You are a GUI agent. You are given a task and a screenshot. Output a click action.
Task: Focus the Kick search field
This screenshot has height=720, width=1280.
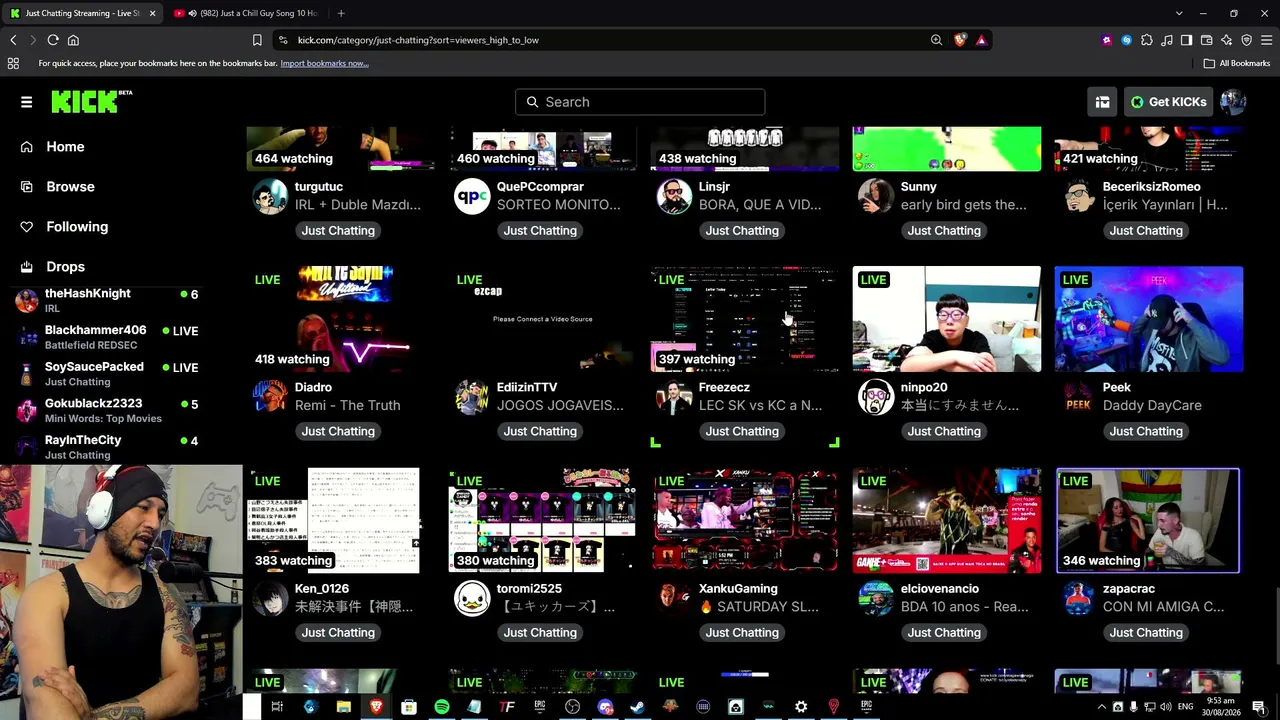tap(640, 102)
